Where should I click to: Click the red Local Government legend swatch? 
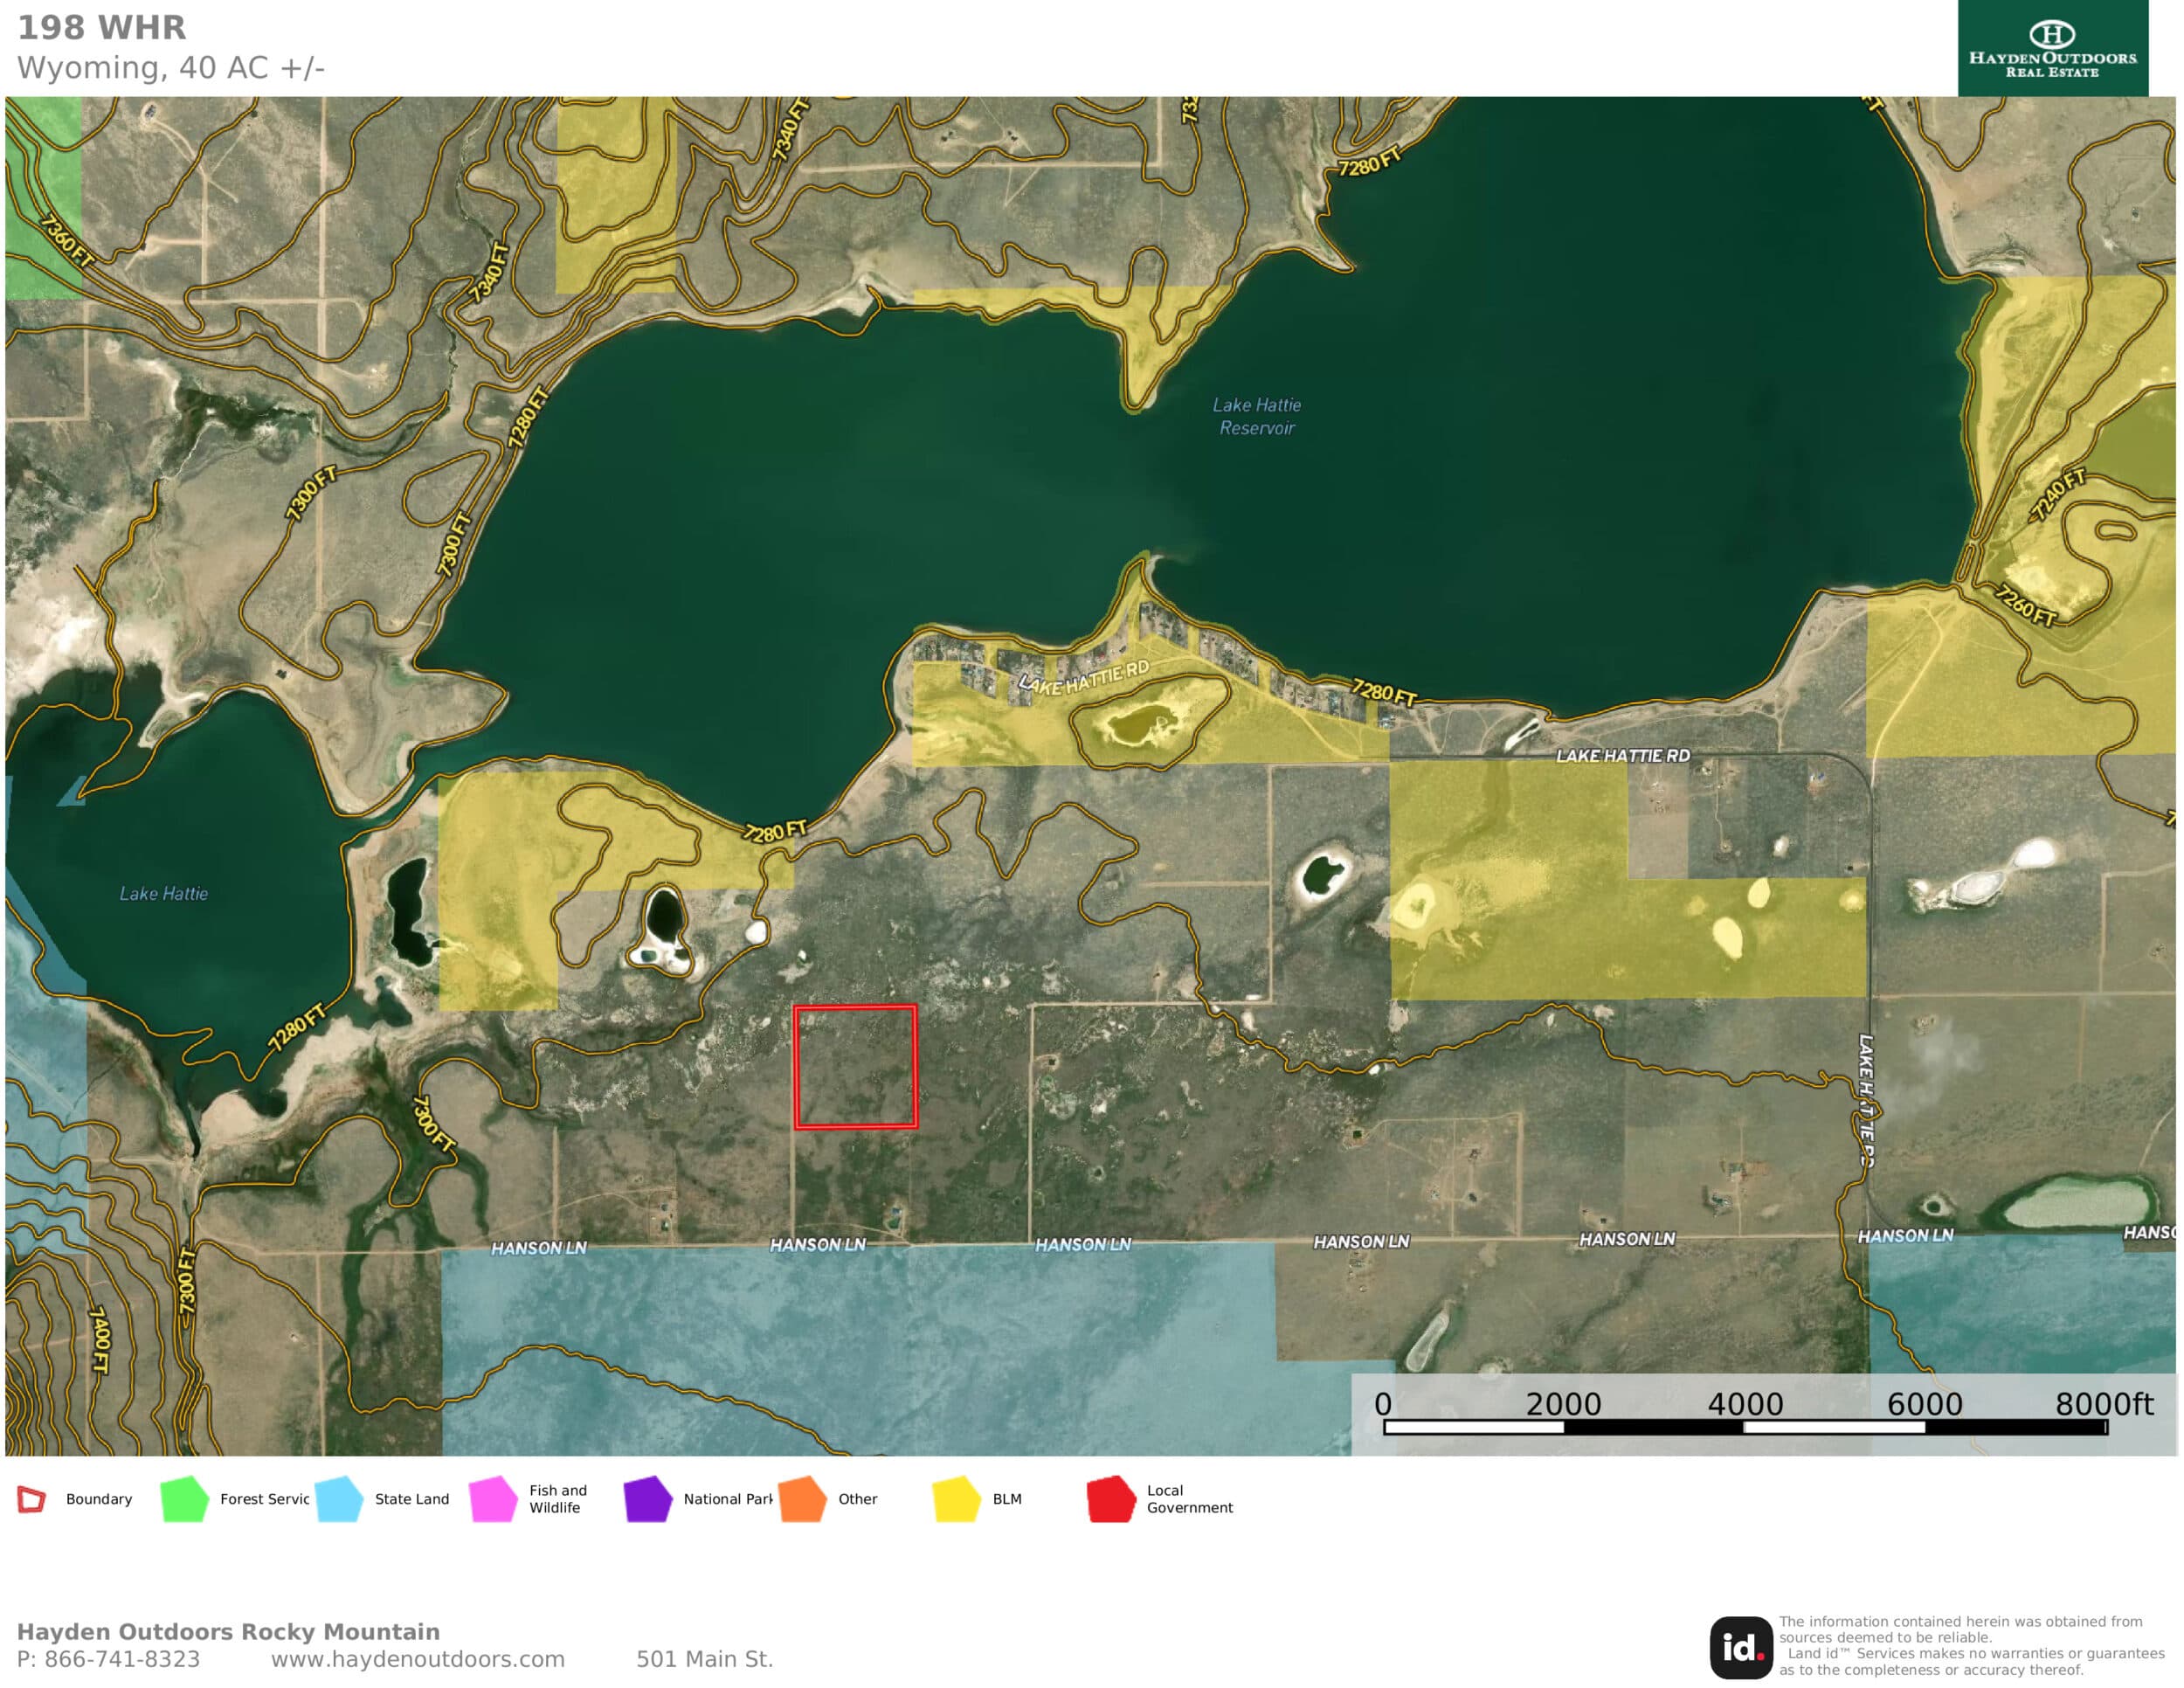(1111, 1499)
